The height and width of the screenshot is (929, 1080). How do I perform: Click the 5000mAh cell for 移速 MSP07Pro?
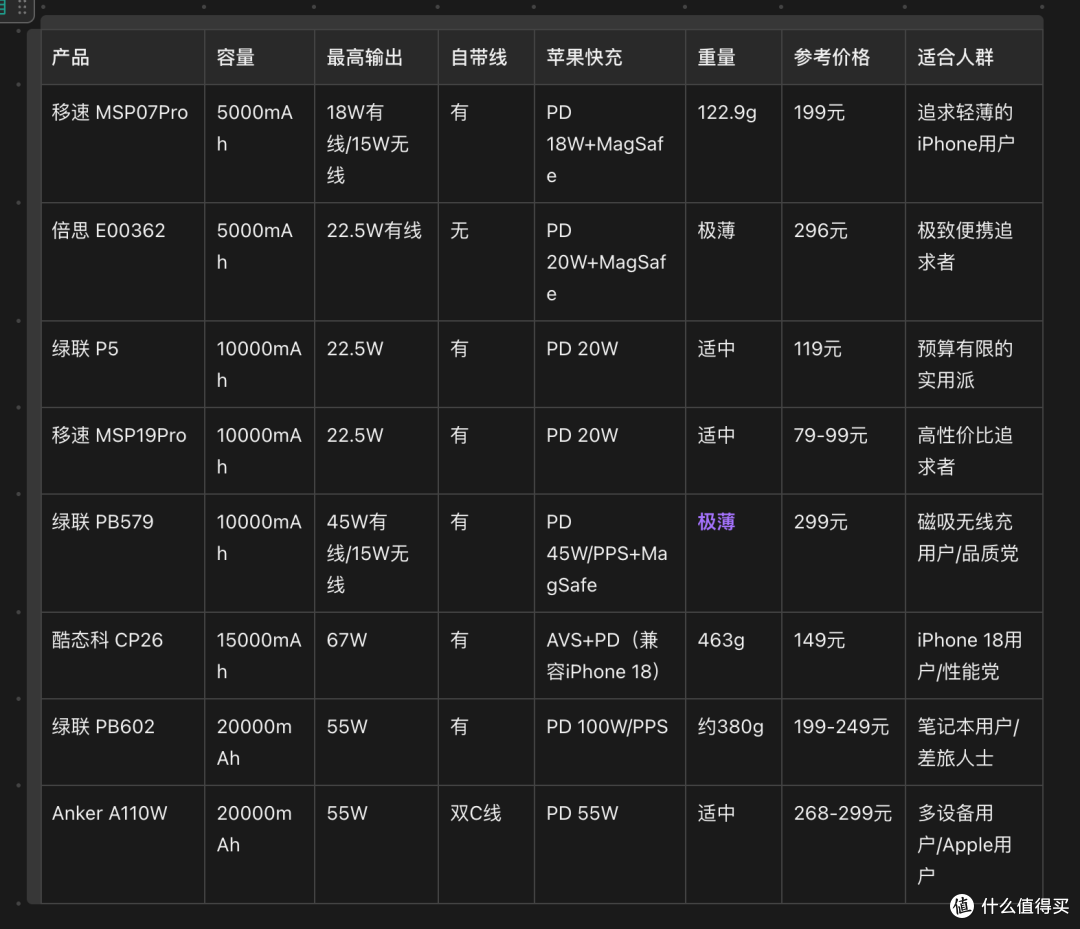[x=260, y=144]
